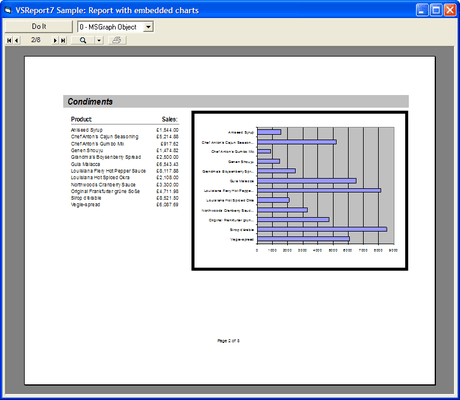Close the VSReport7 Sample window
Screen dimensions: 460x400
point(450,10)
